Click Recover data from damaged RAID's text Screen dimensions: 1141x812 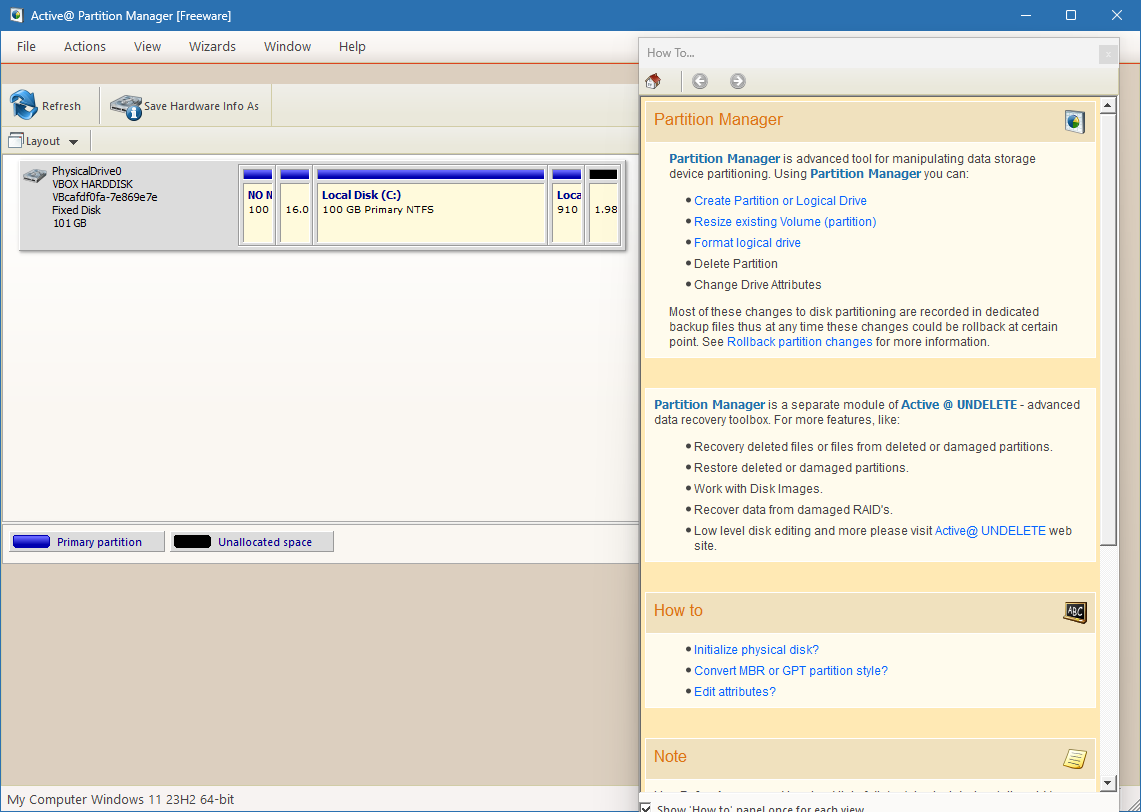pos(793,510)
